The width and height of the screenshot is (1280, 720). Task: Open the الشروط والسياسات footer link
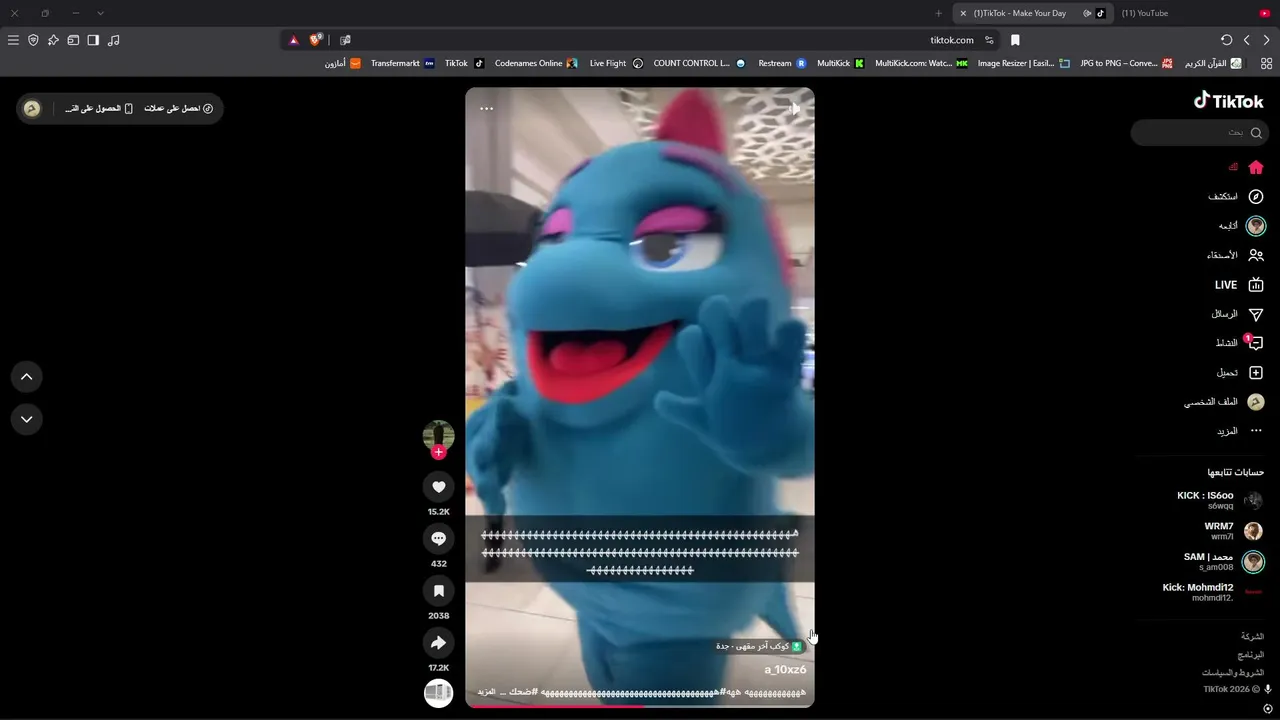[1233, 672]
